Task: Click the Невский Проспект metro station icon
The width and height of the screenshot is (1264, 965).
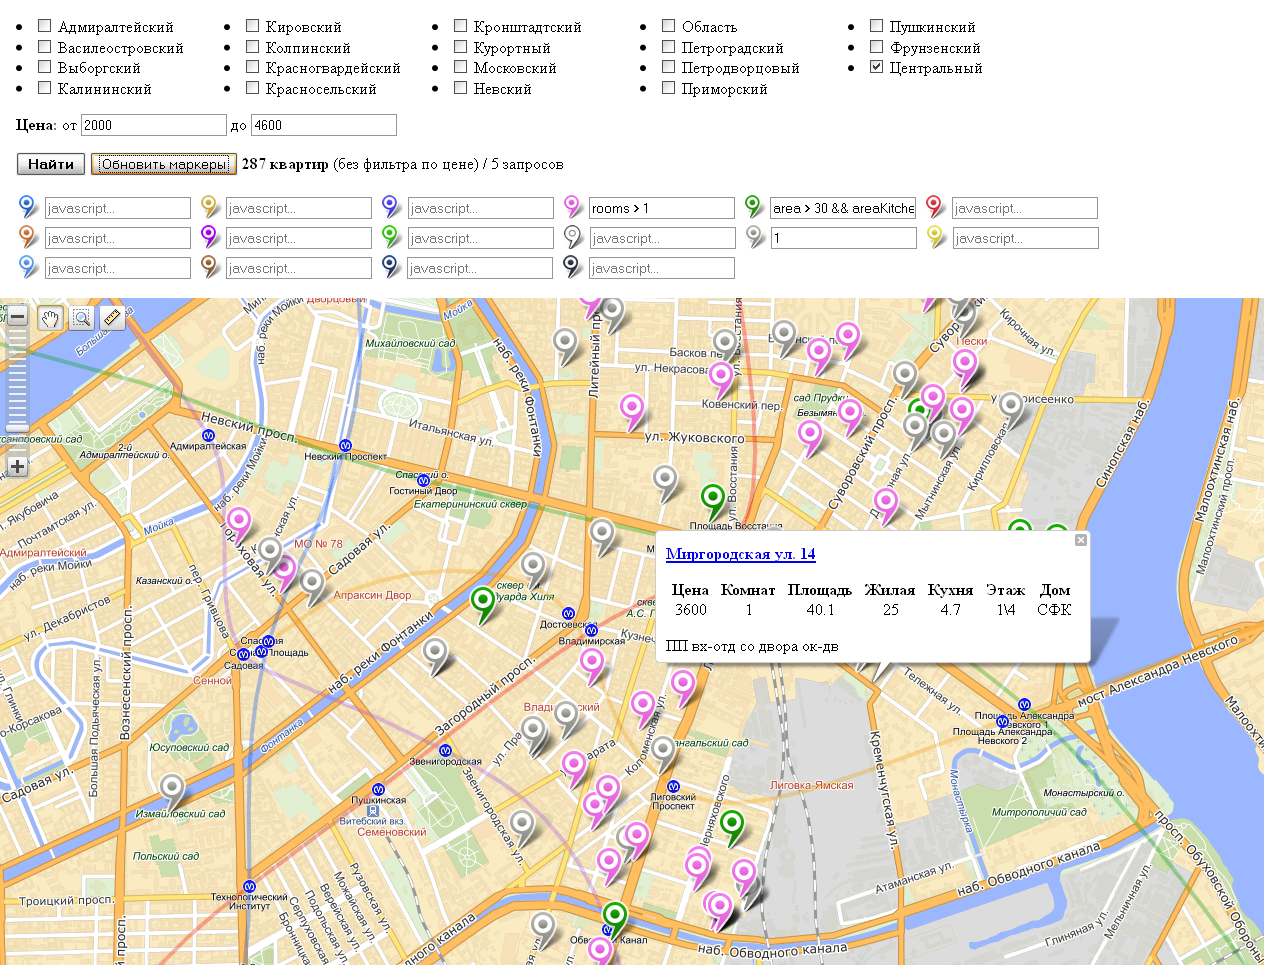Action: pyautogui.click(x=345, y=445)
